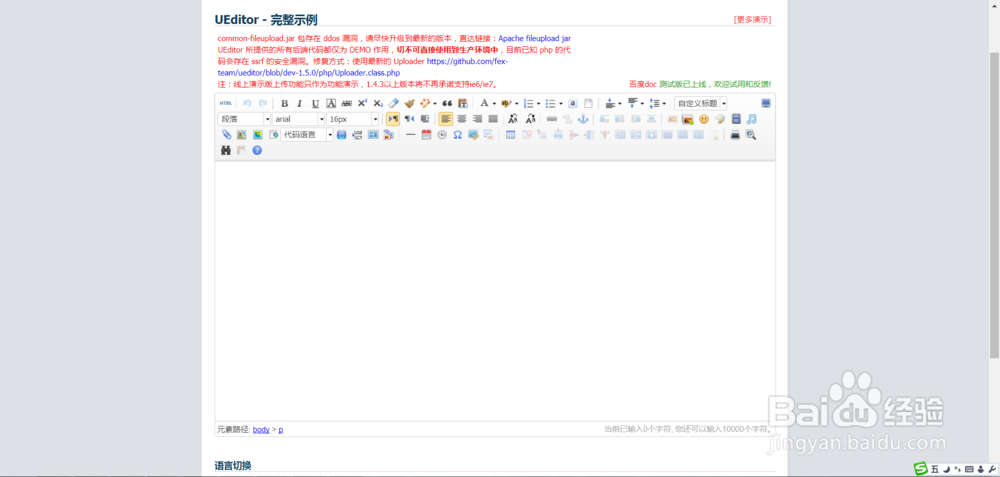The height and width of the screenshot is (477, 1000).
Task: Open the 段落 paragraph format dropdown
Action: (244, 119)
